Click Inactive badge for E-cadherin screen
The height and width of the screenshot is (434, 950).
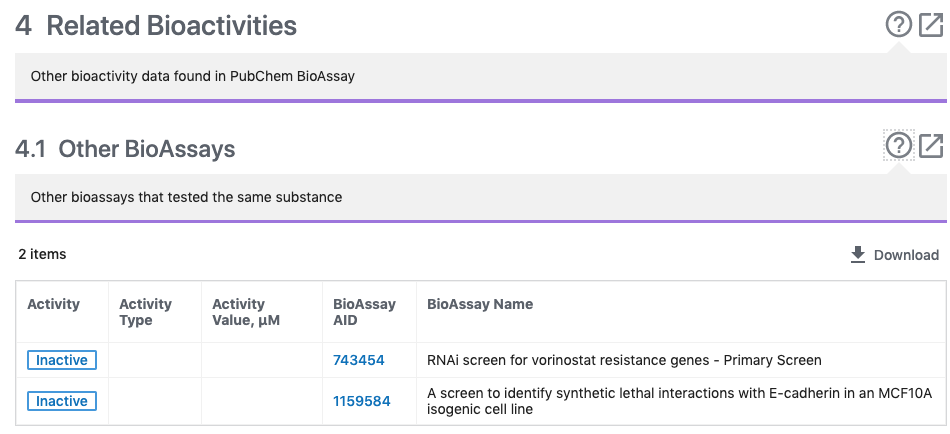click(62, 401)
